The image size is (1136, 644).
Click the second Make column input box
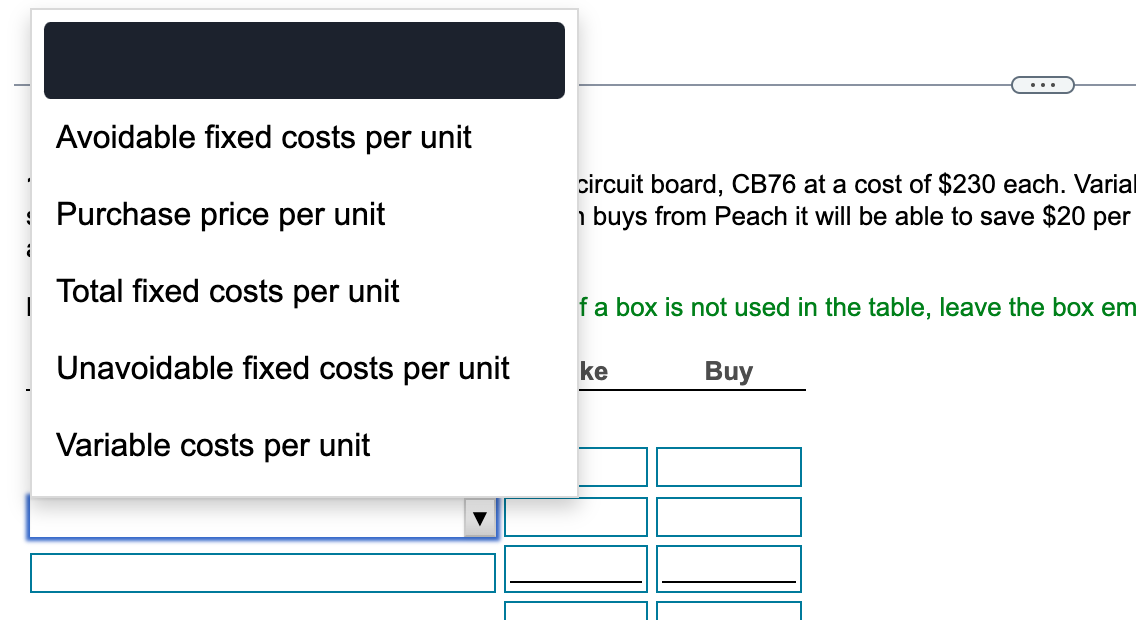(x=576, y=517)
